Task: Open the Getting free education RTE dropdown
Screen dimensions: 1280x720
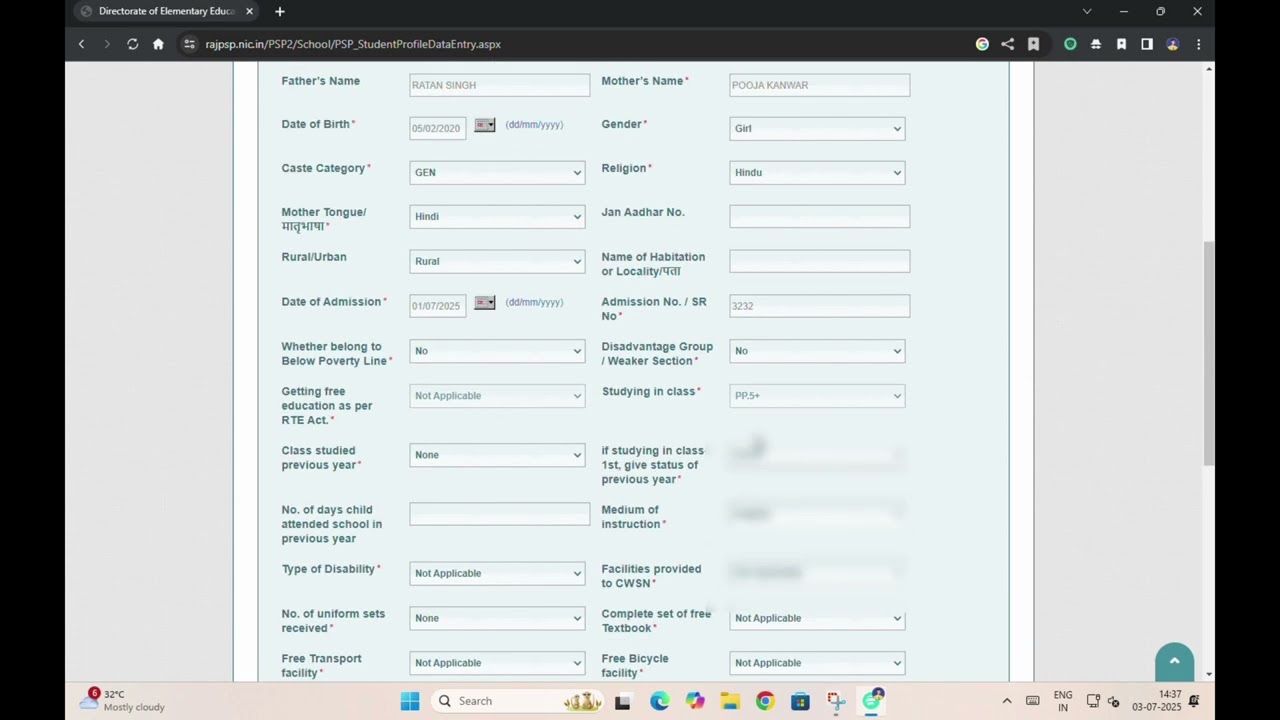Action: (497, 396)
